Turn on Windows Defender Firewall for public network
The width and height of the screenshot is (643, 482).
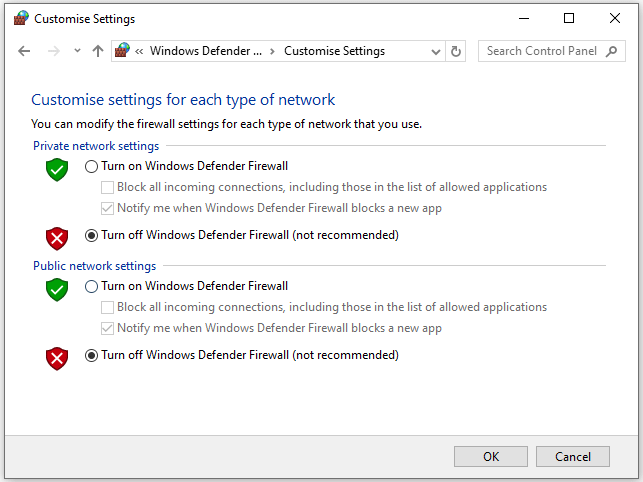(x=92, y=286)
